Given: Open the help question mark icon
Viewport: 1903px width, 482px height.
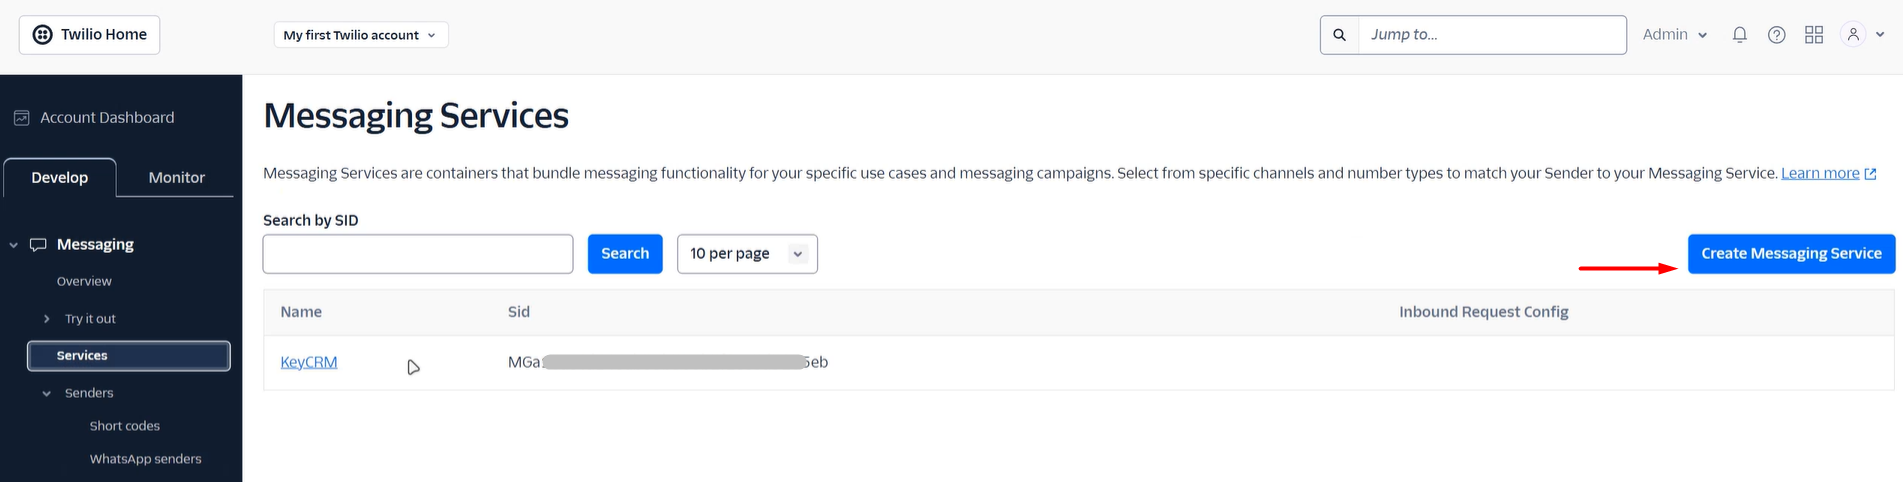Looking at the screenshot, I should tap(1776, 35).
